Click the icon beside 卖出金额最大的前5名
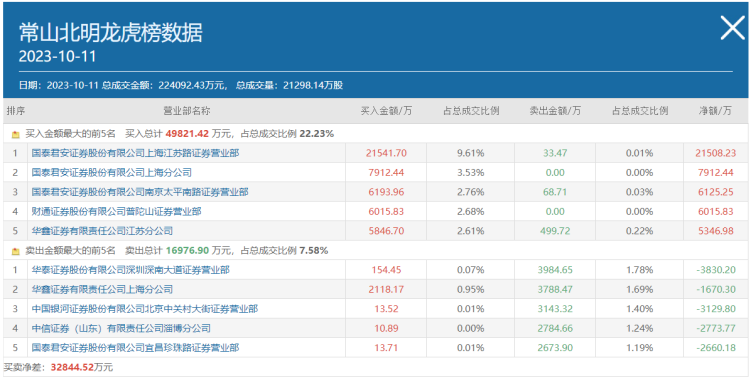The image size is (751, 380). (15, 251)
